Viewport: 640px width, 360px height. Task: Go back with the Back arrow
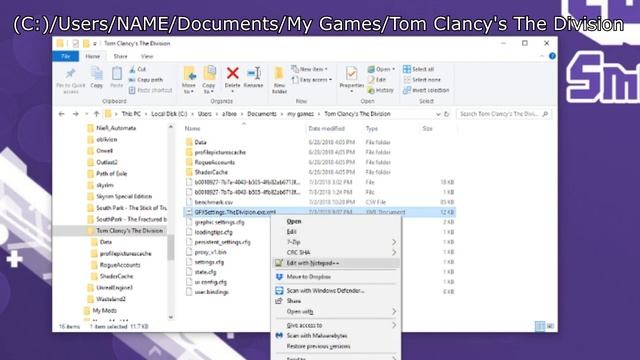62,114
